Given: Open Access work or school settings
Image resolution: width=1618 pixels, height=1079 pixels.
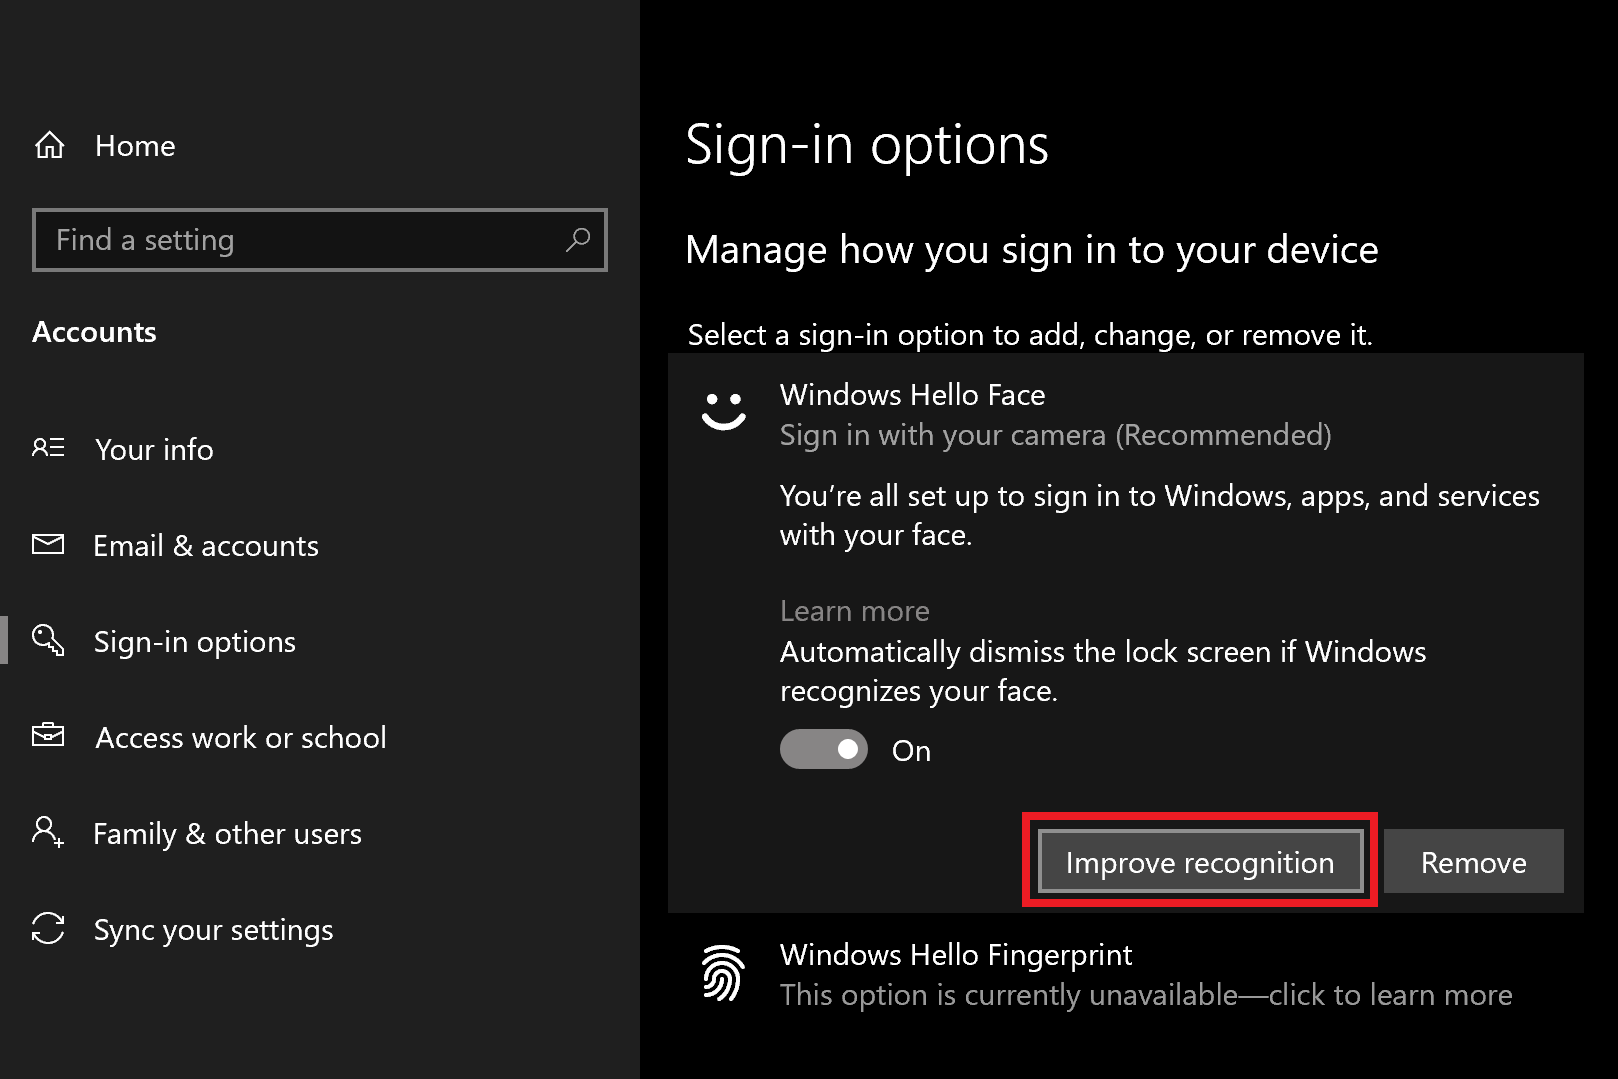Looking at the screenshot, I should (x=240, y=738).
